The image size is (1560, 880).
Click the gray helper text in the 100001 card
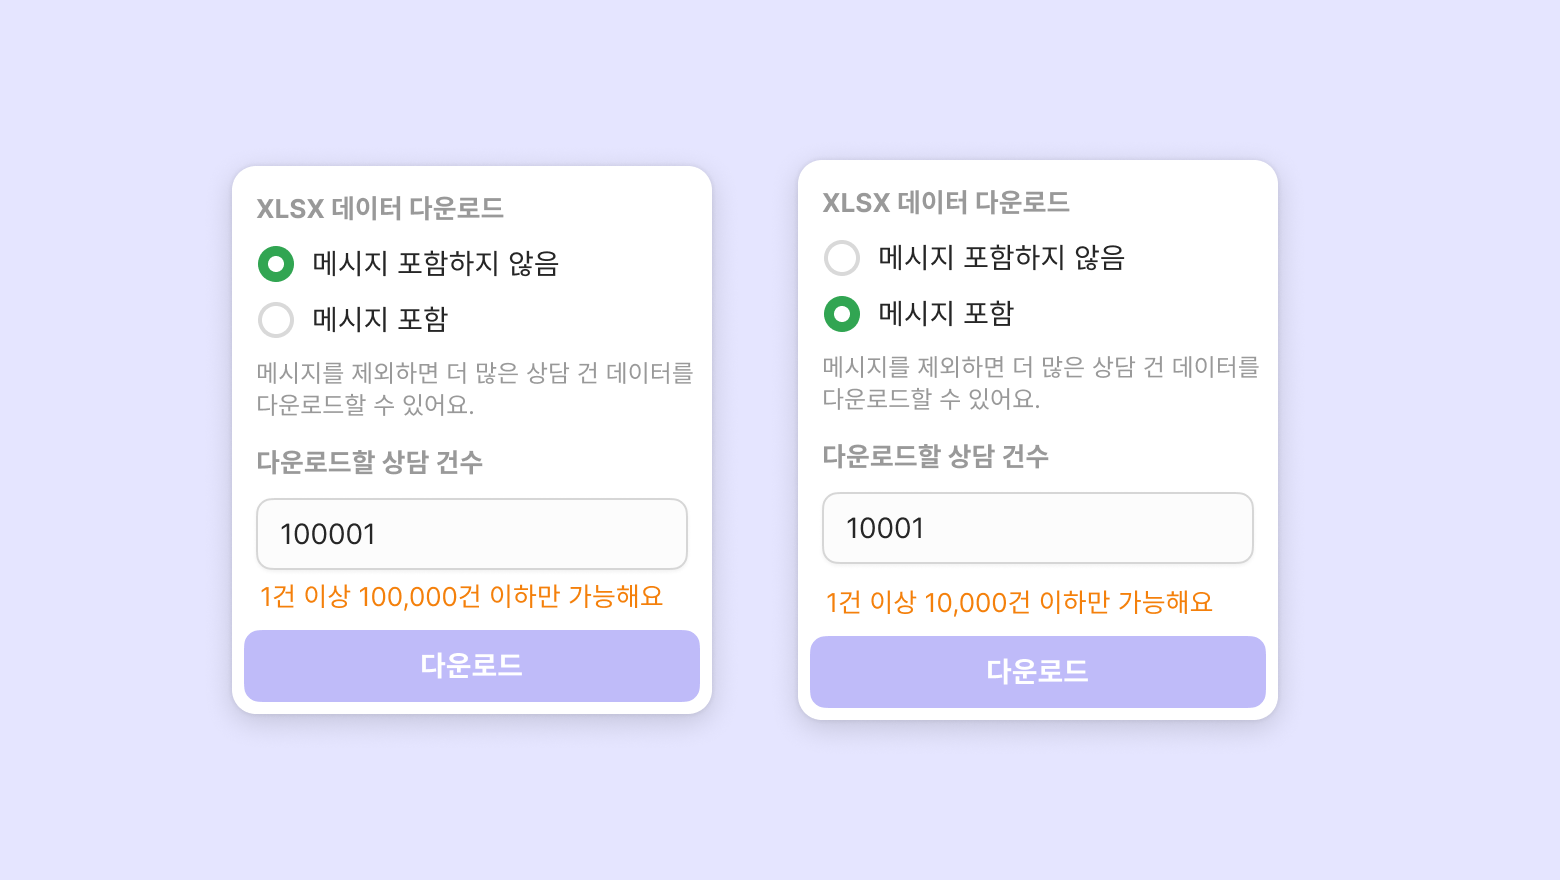point(474,389)
